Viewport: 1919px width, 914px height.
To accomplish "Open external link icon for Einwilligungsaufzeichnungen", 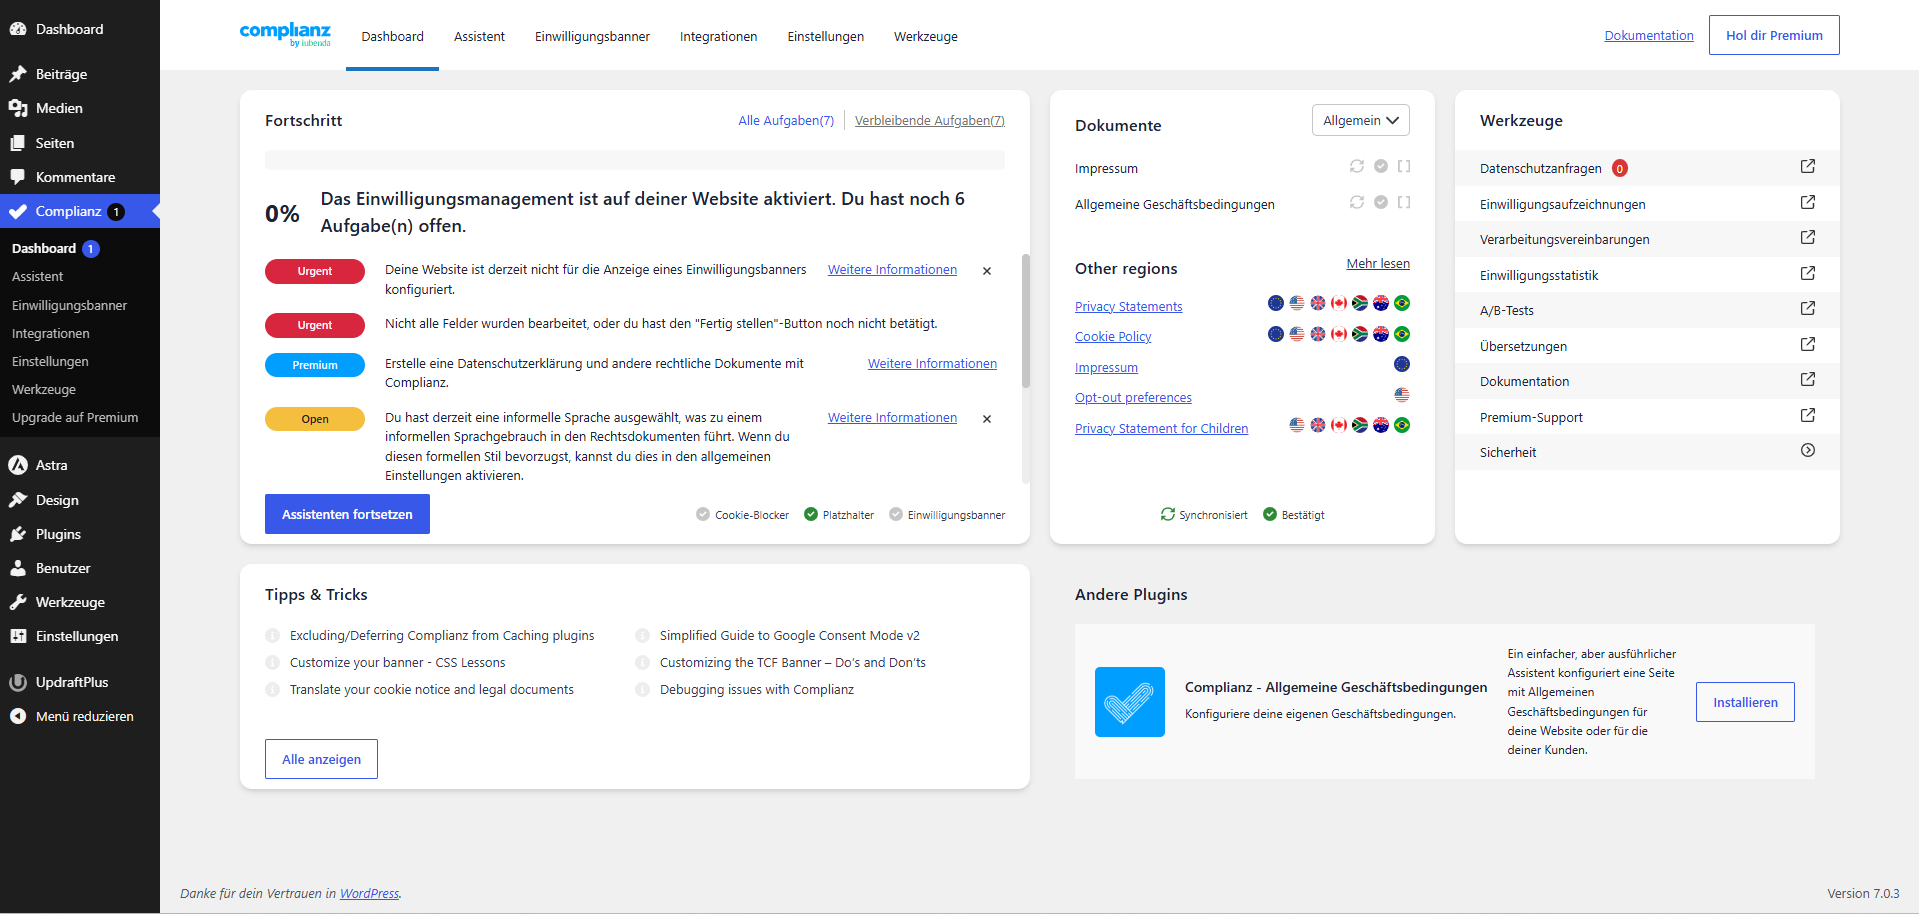I will [1807, 203].
